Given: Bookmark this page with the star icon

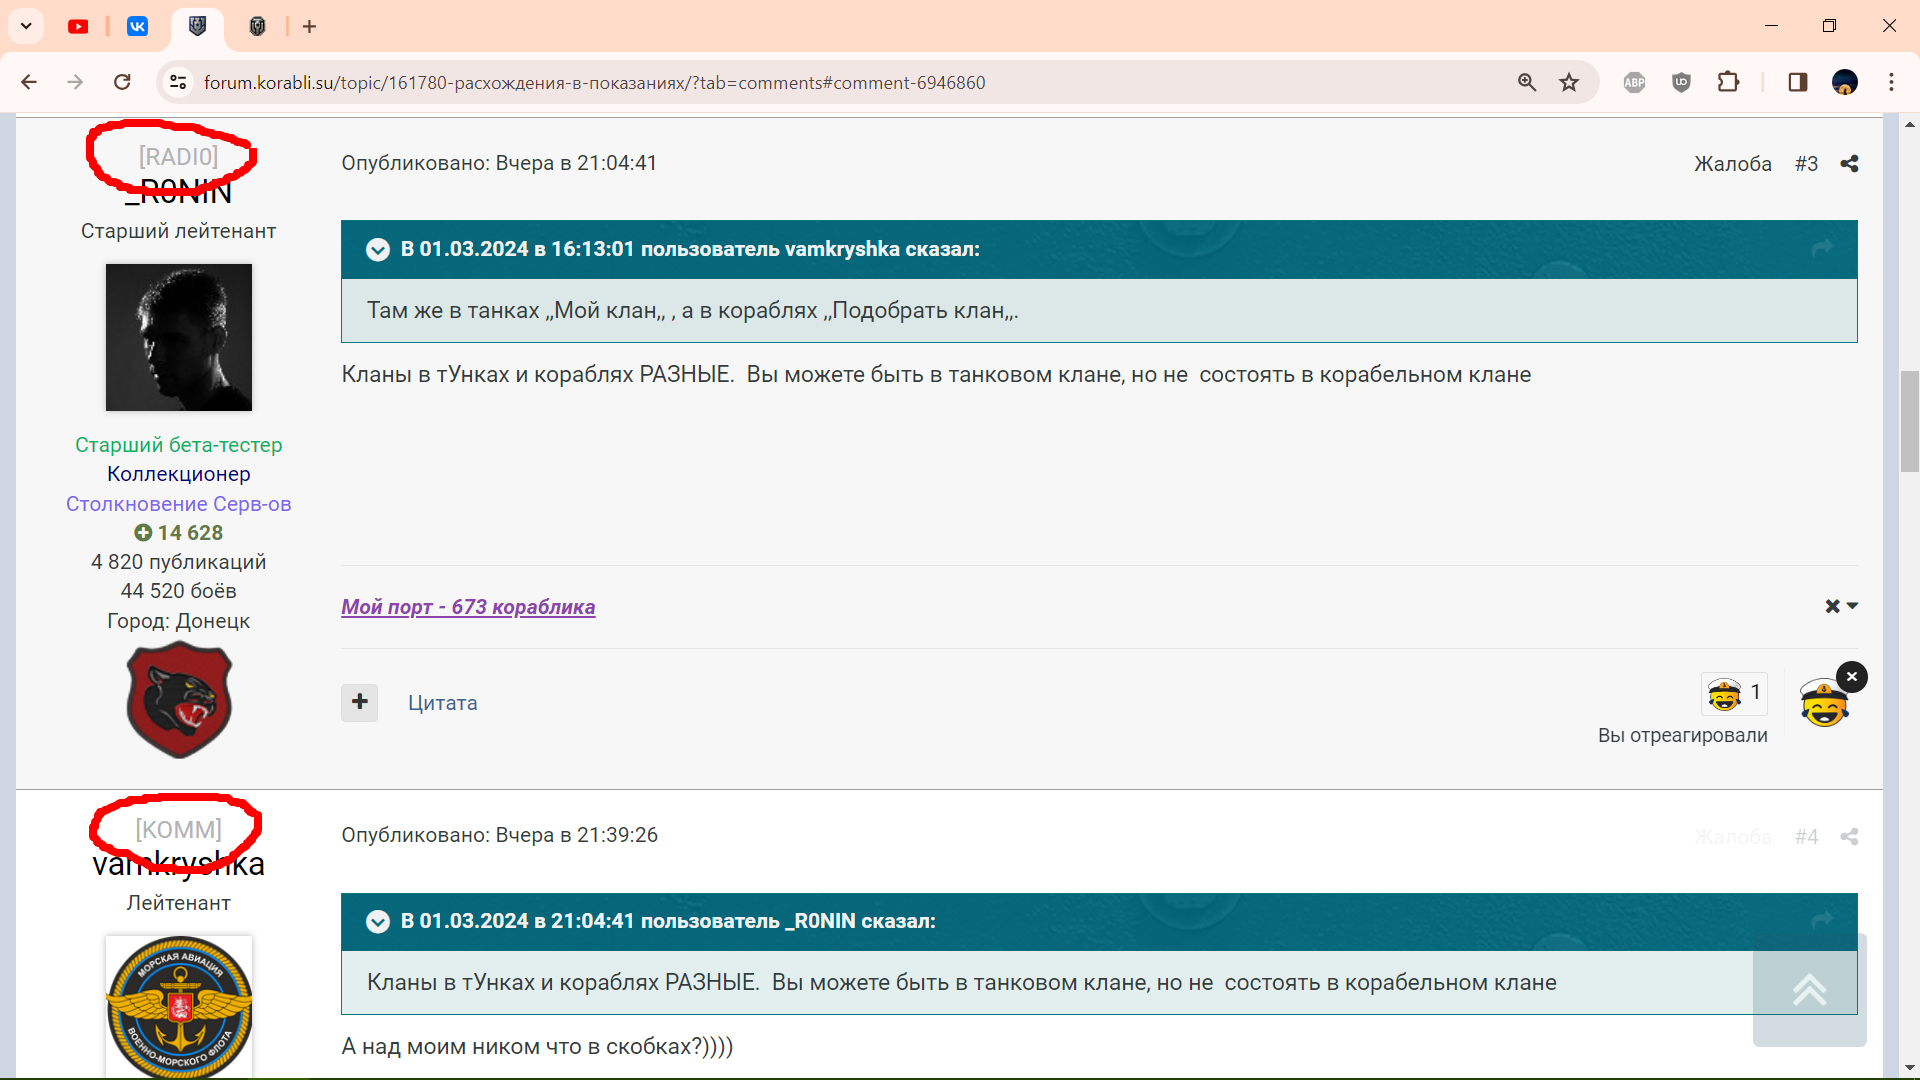Looking at the screenshot, I should (x=1569, y=82).
